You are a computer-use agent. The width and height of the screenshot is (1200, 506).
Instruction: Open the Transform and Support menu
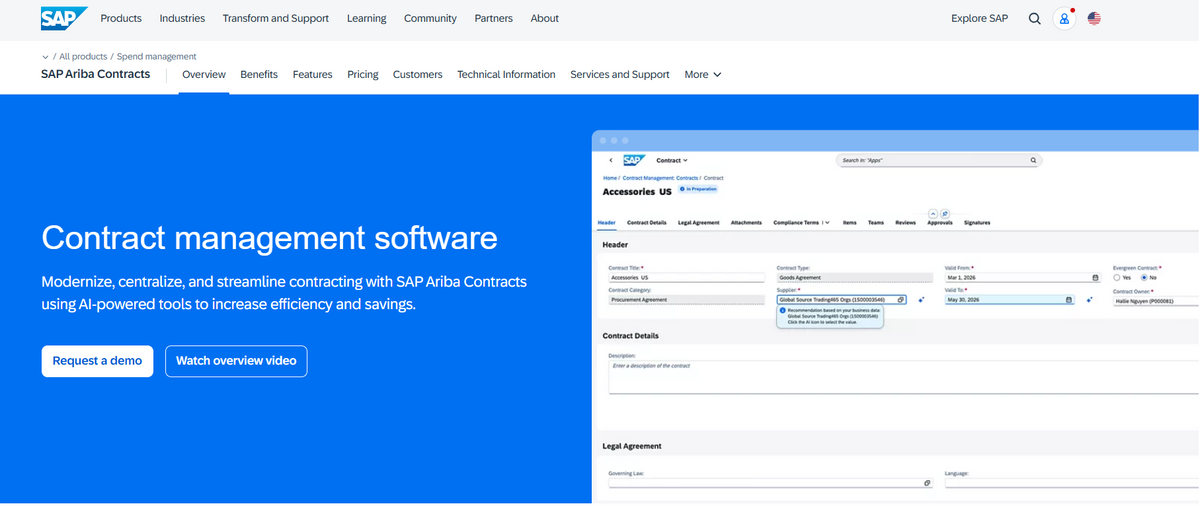click(x=276, y=18)
